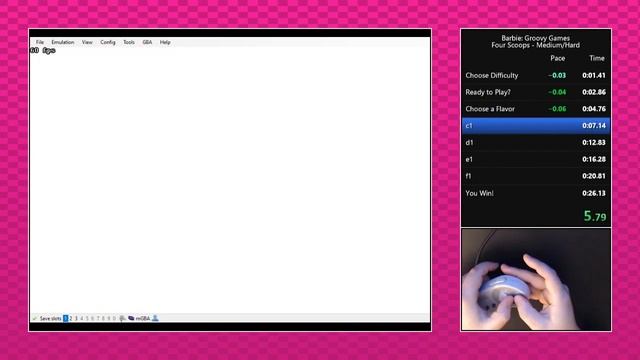
Task: Select the 'Choose a Flavor' split row
Action: pyautogui.click(x=536, y=109)
